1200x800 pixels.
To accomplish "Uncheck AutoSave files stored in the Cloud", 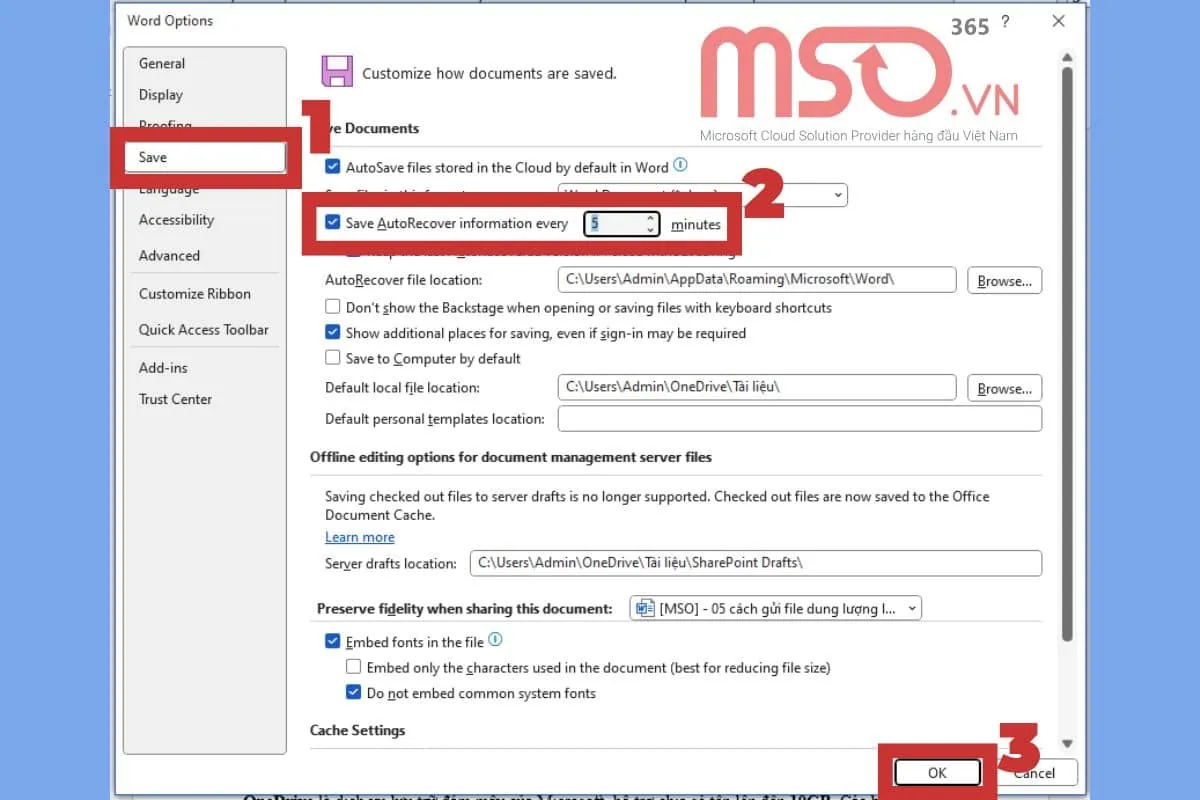I will click(x=332, y=166).
